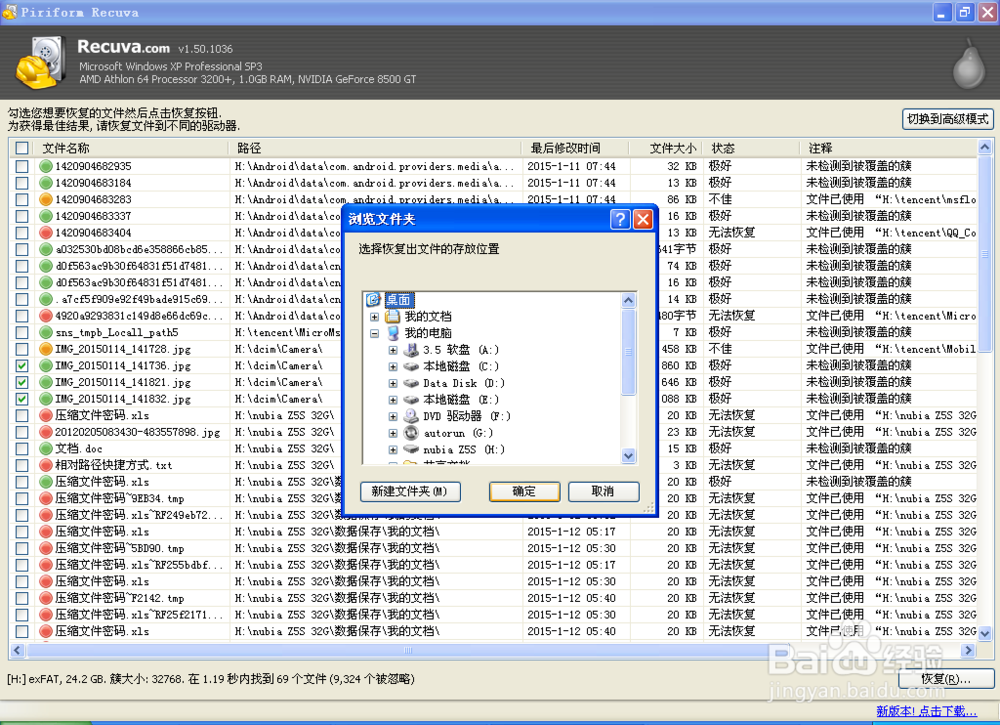Viewport: 1000px width, 725px height.
Task: Click file list scroll-right arrow
Action: (x=968, y=650)
